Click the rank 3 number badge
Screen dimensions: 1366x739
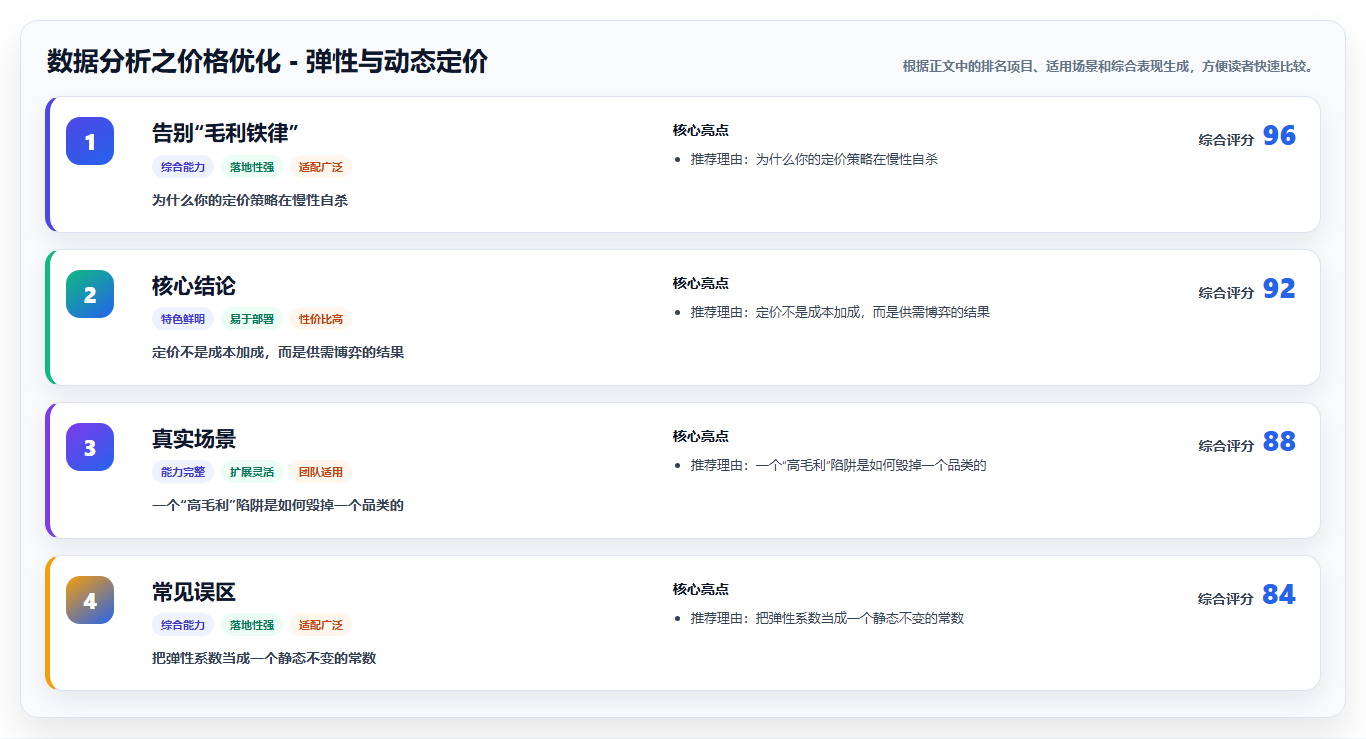point(90,447)
